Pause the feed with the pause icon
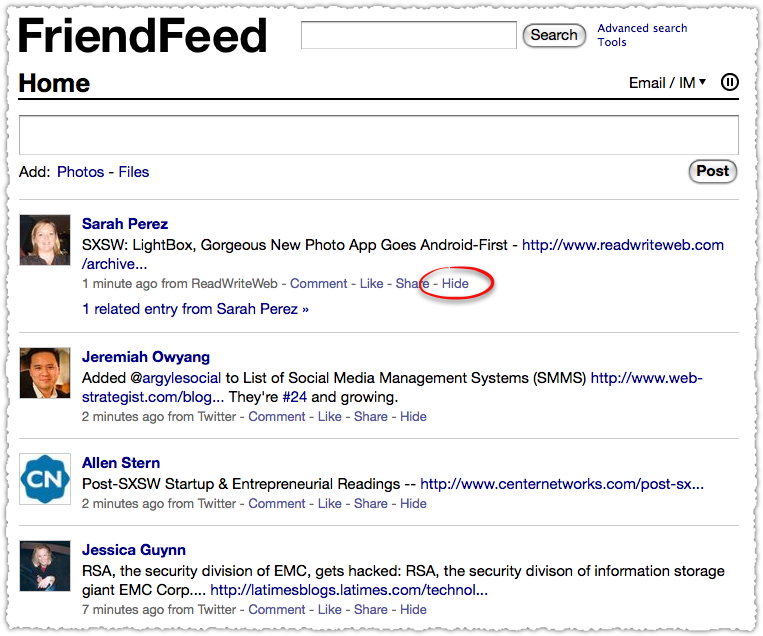 pos(729,82)
